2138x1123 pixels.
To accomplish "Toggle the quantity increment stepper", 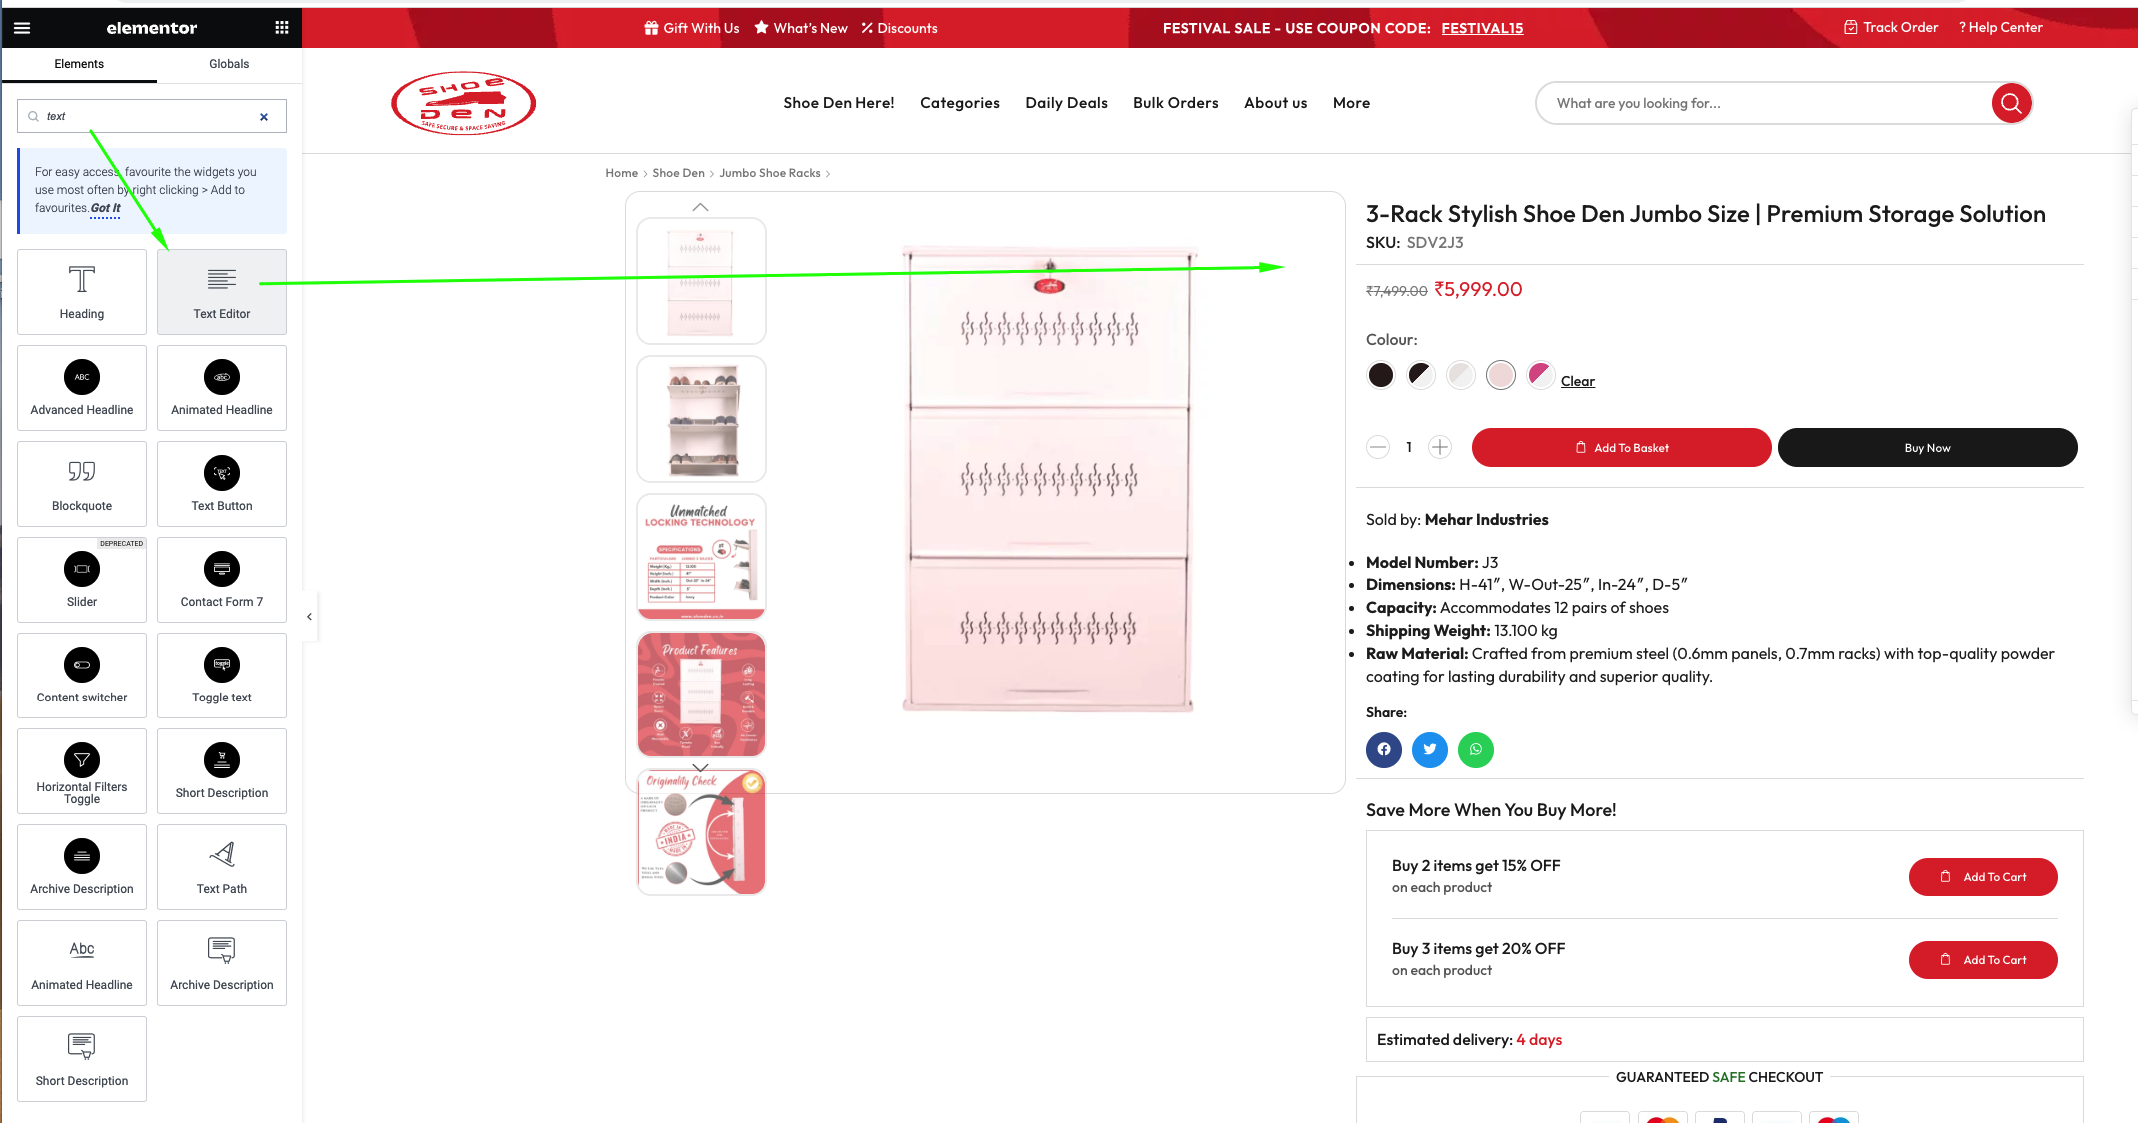I will (x=1439, y=447).
